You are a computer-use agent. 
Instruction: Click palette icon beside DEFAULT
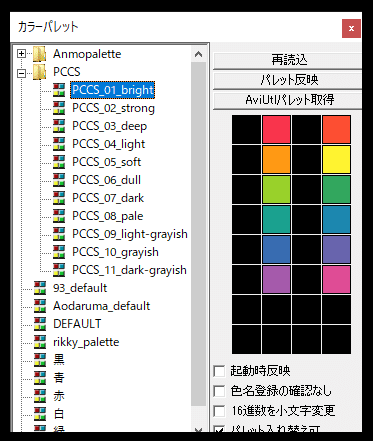[x=40, y=324]
